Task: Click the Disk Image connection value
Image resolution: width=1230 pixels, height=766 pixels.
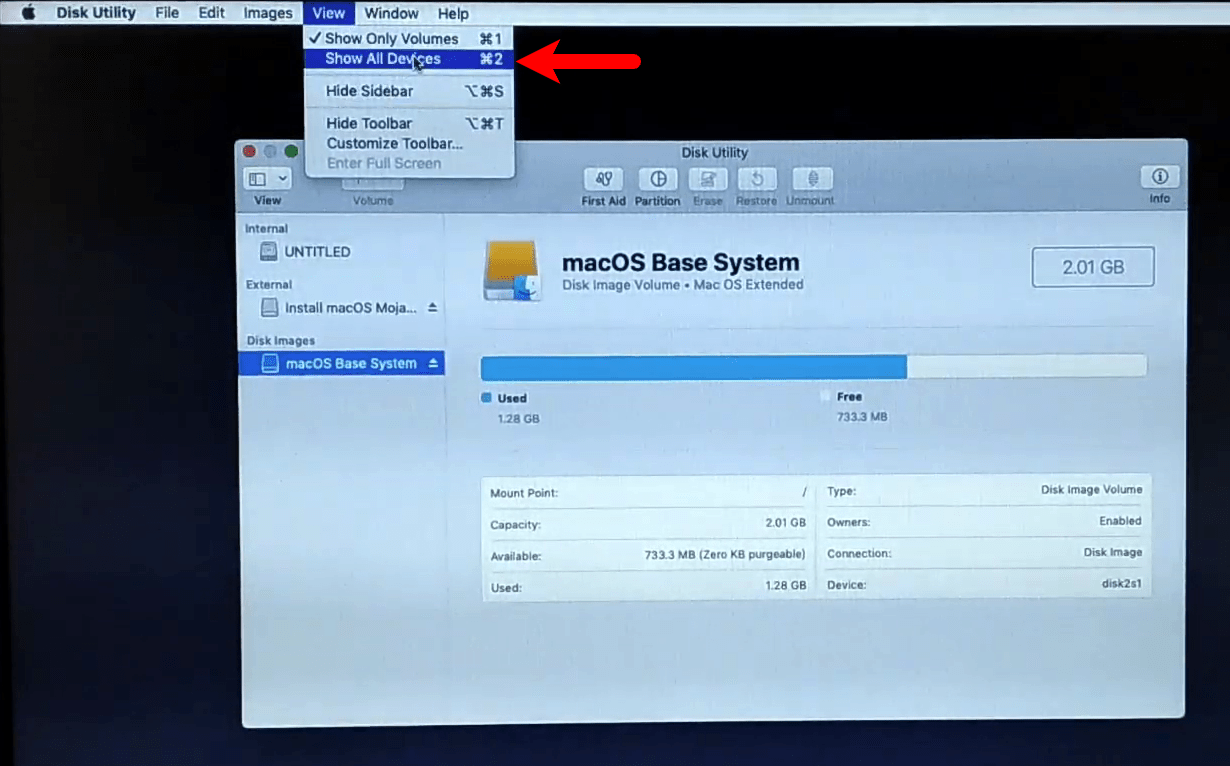Action: (x=1113, y=552)
